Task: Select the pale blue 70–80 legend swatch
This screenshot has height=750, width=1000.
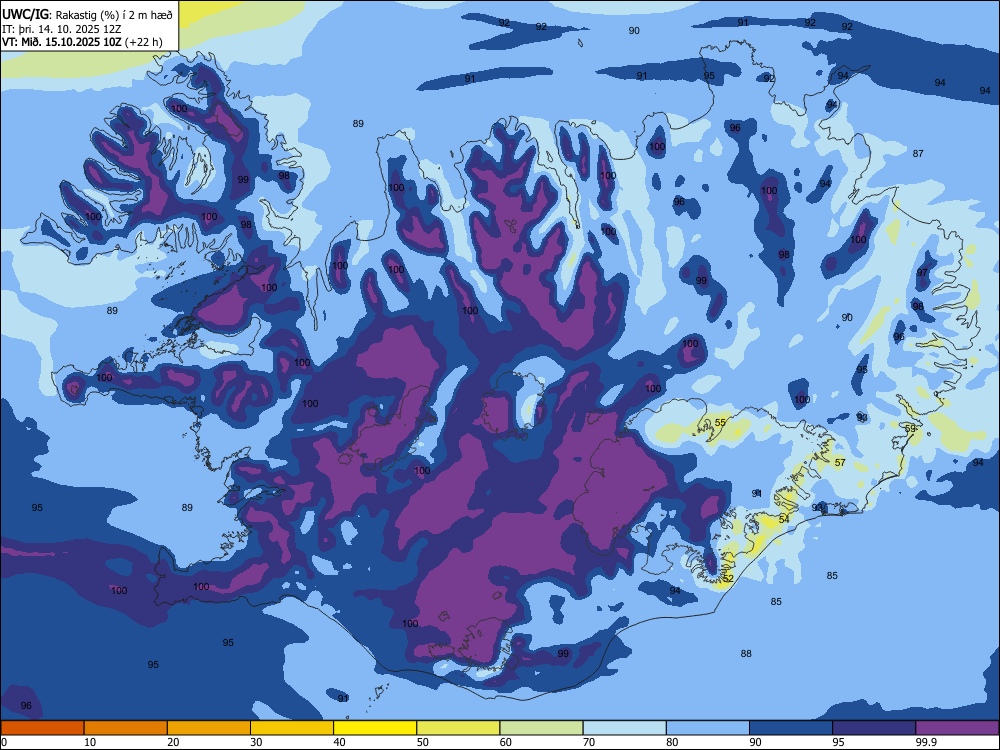Action: [624, 728]
